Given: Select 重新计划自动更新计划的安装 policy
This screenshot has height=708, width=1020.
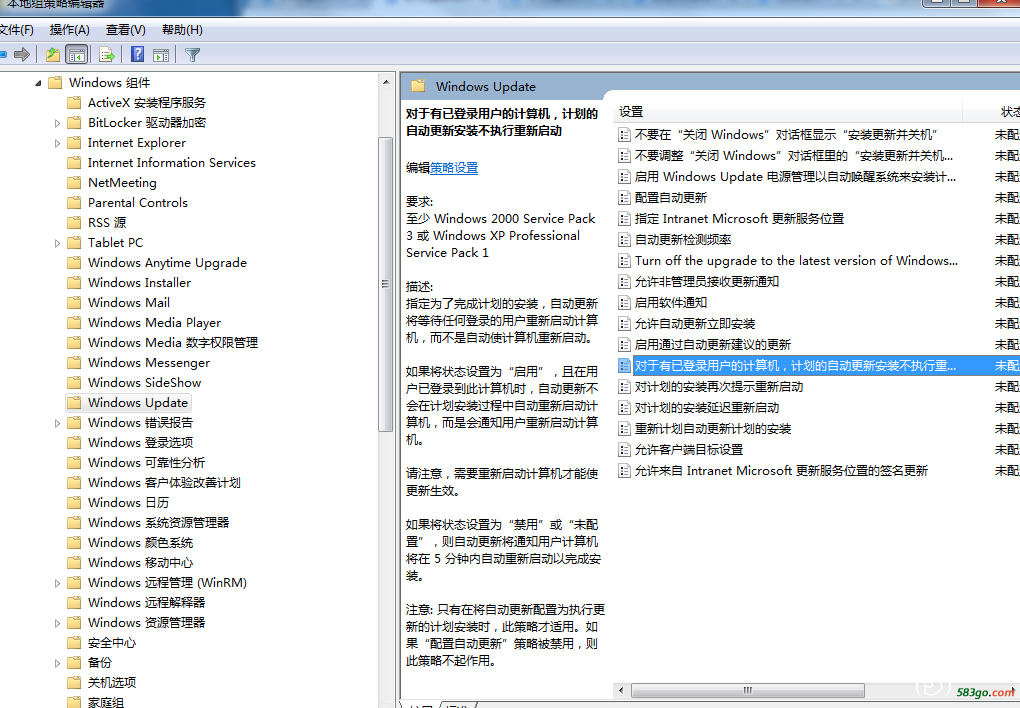Looking at the screenshot, I should point(713,429).
